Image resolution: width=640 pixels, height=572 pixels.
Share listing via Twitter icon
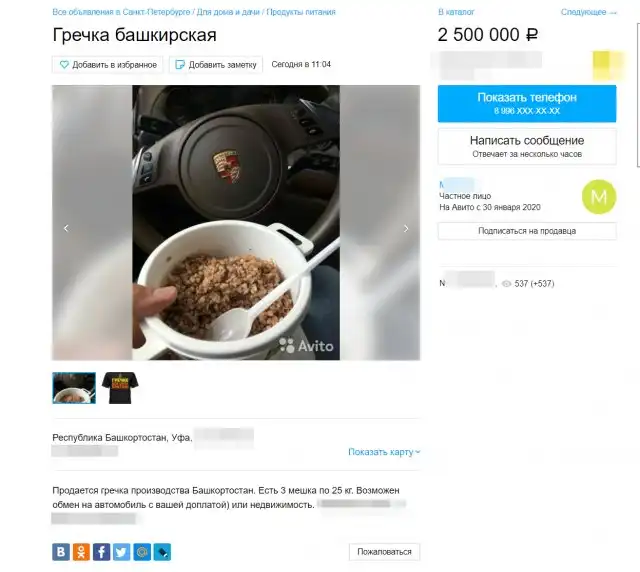pos(122,552)
